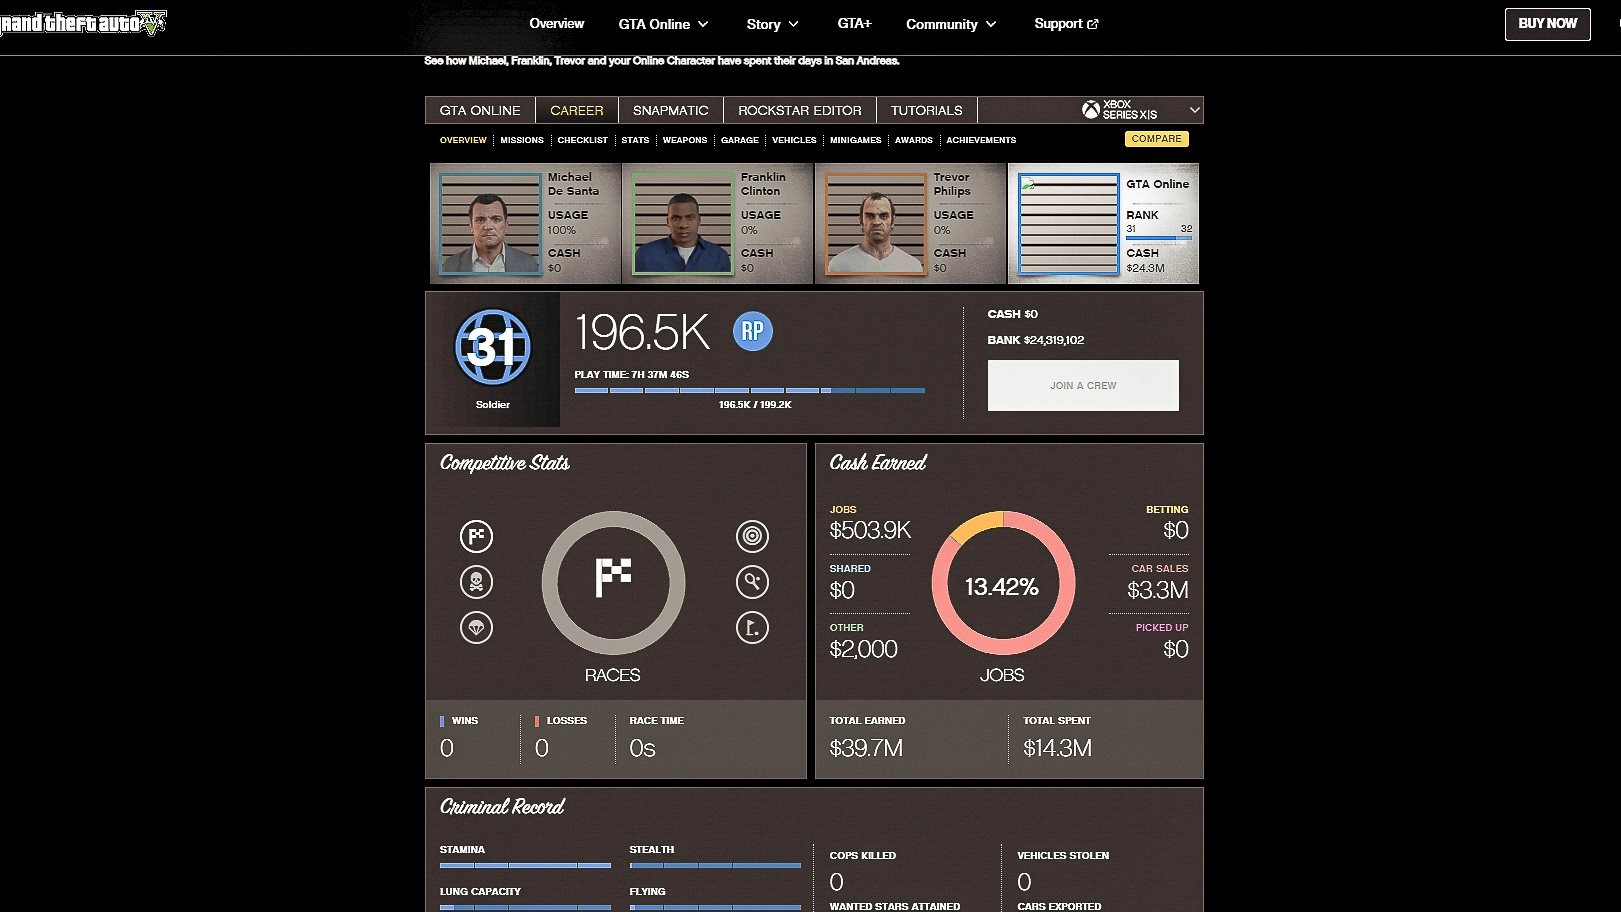
Task: Open the Overview page in top navigation
Action: 557,23
